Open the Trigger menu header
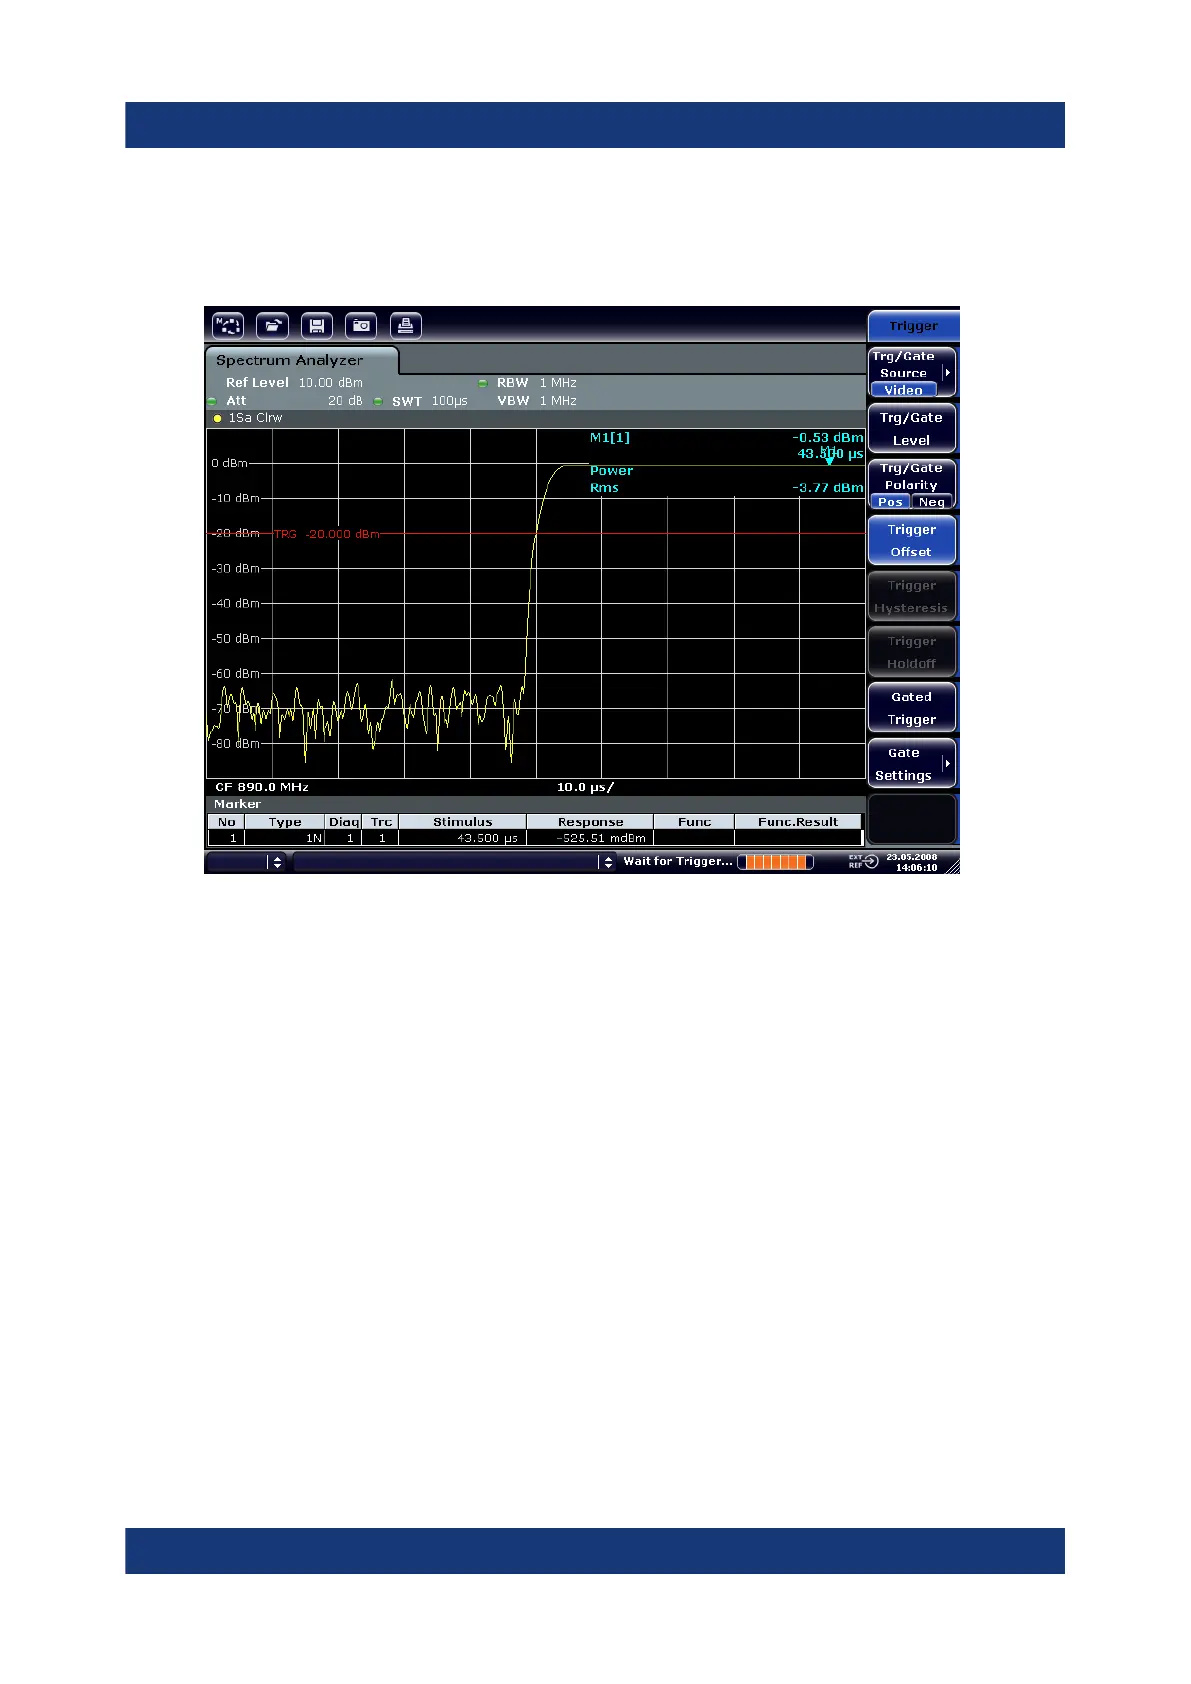1191x1684 pixels. pos(913,326)
